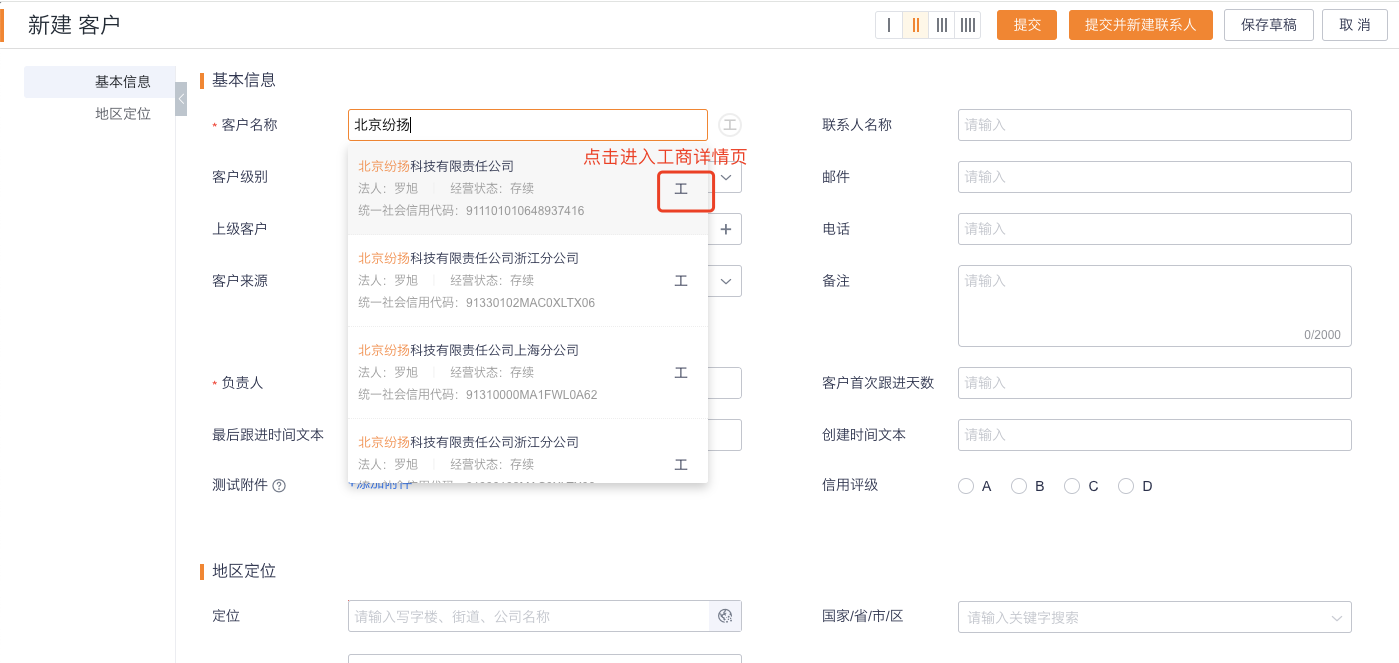Click the help icon next to 测试附件
1399x663 pixels.
(x=279, y=486)
